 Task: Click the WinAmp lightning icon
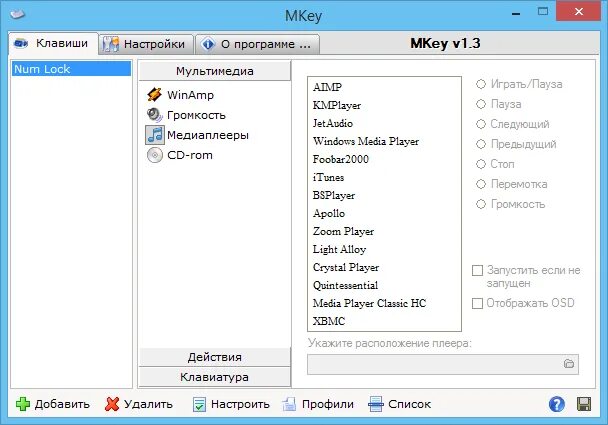[x=154, y=95]
